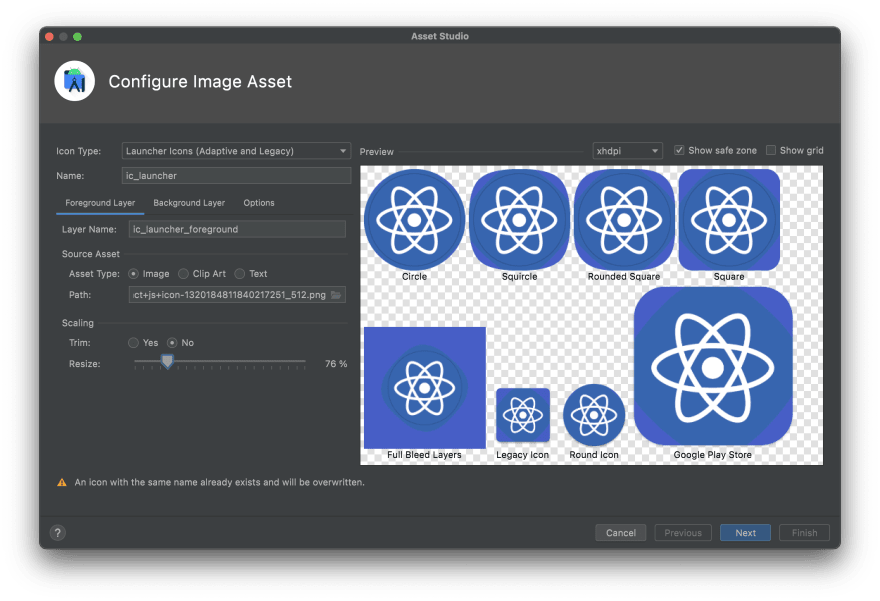The height and width of the screenshot is (601, 880).
Task: Switch to the Foreground Layer tab
Action: 100,203
